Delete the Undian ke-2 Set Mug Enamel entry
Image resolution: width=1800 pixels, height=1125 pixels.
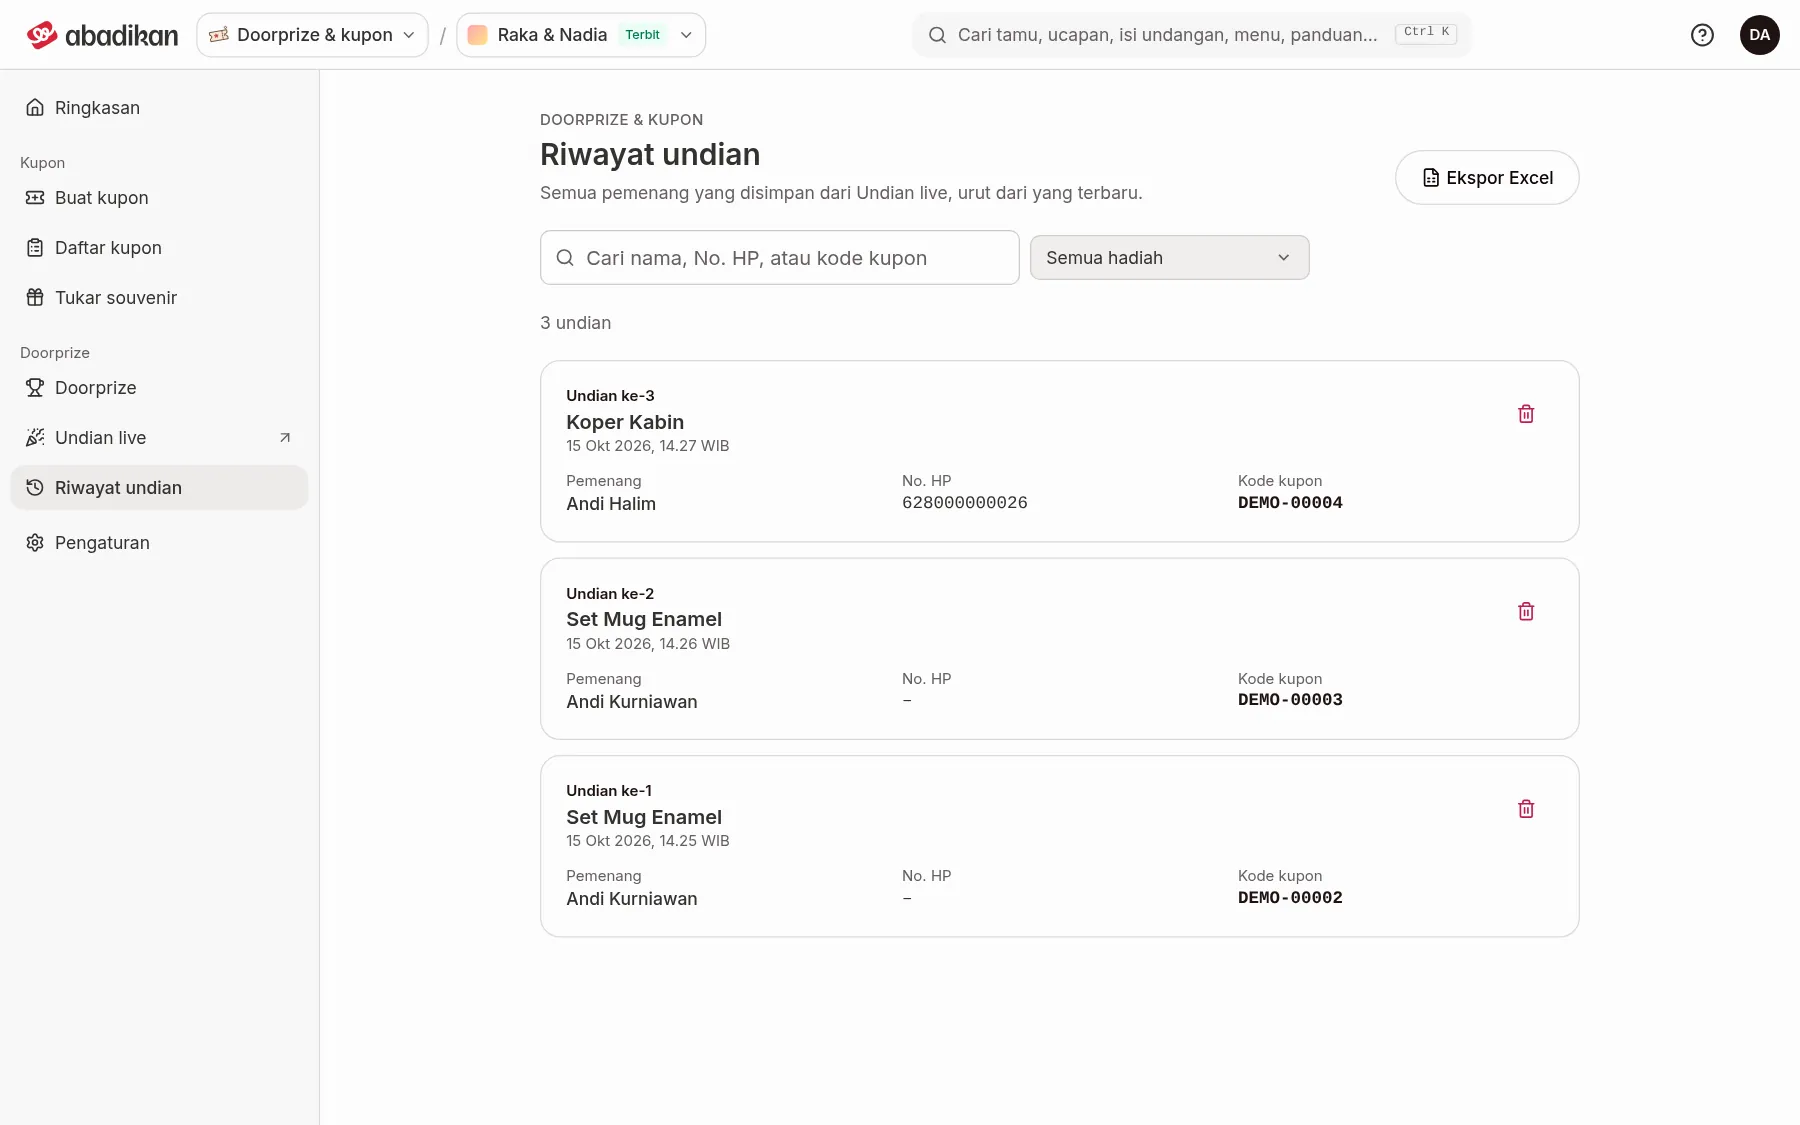coord(1526,612)
